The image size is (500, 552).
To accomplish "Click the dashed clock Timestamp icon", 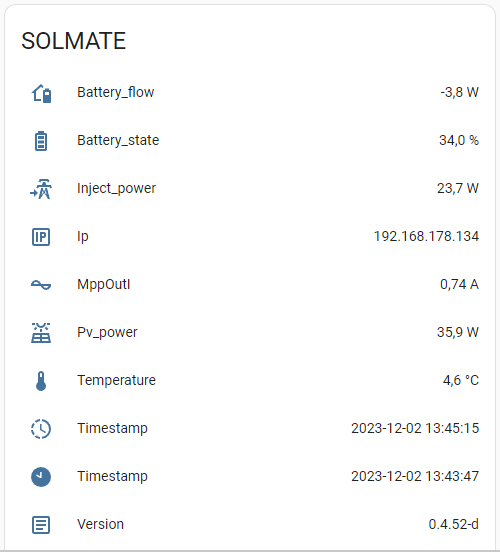I will tap(41, 429).
